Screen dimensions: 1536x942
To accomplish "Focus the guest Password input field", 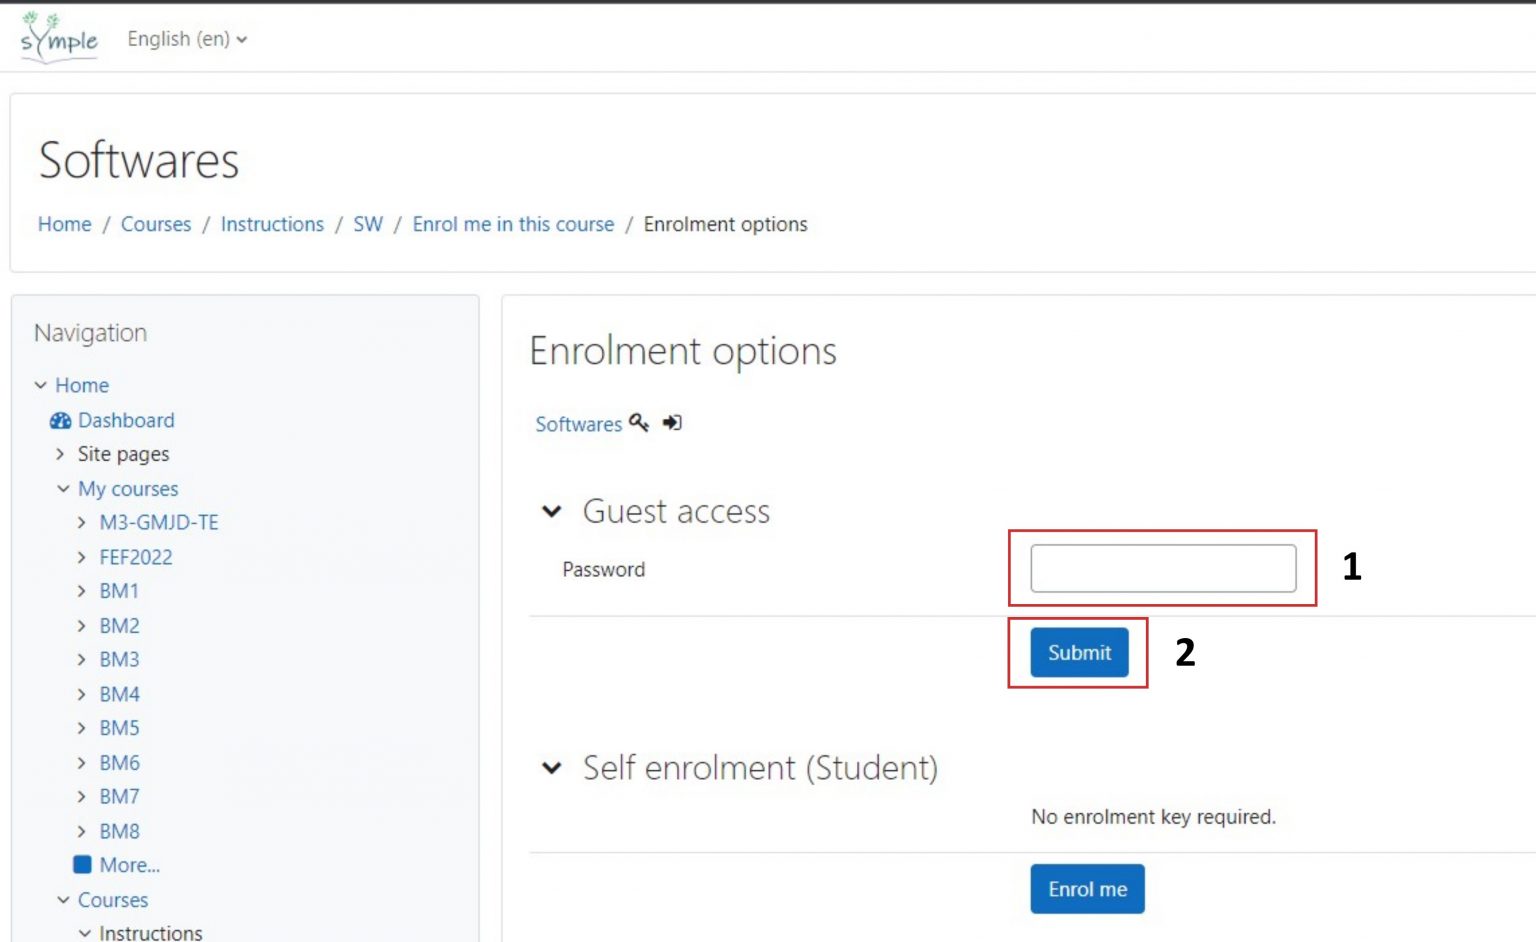I will (x=1163, y=568).
